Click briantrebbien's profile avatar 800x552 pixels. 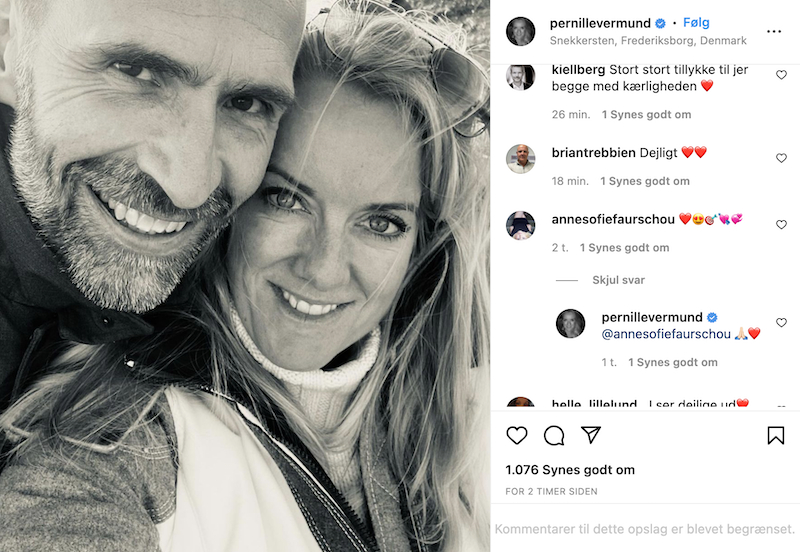520,159
